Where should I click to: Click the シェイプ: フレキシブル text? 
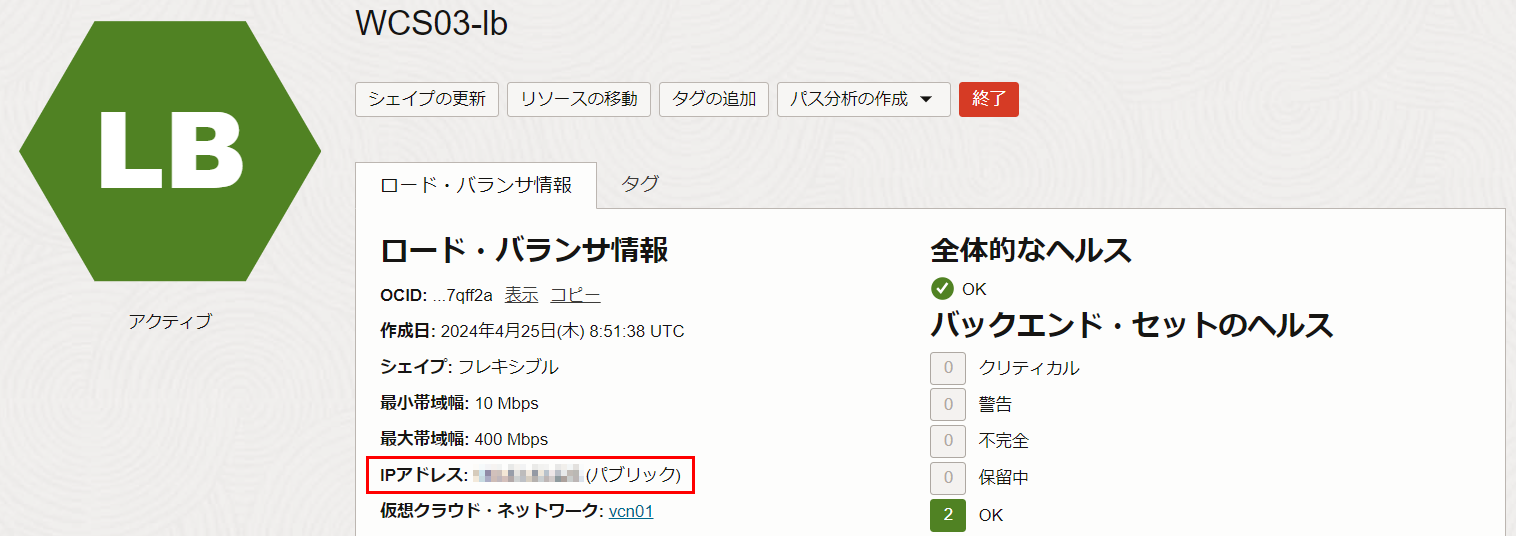[x=469, y=367]
